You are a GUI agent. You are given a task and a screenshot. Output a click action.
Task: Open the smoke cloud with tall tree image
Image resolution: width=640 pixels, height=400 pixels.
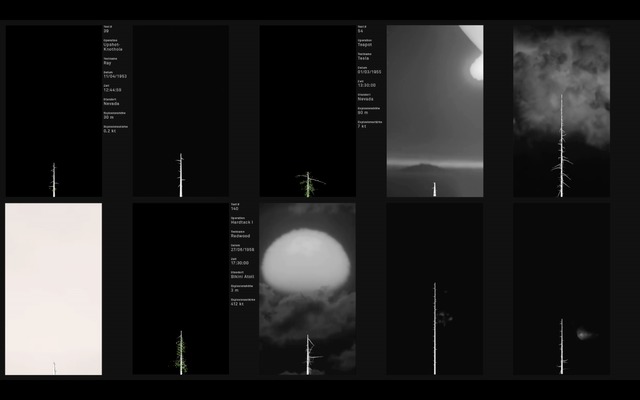pos(561,110)
